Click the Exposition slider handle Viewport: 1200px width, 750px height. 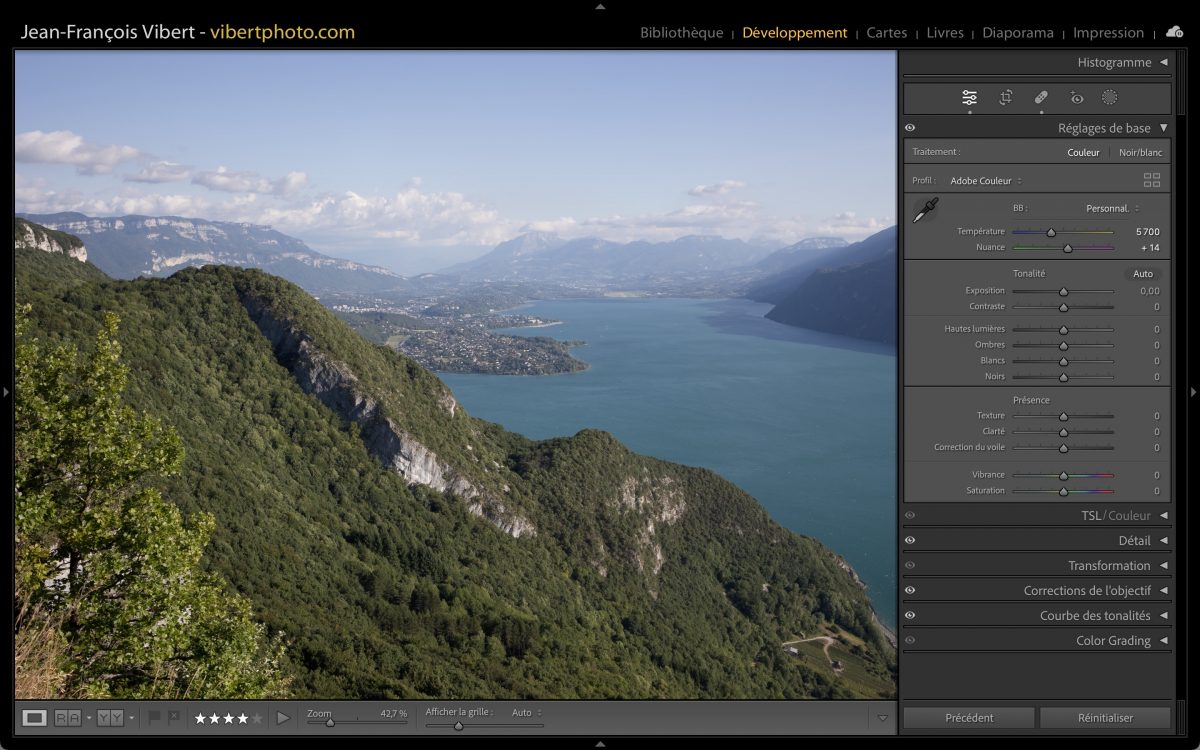coord(1063,291)
